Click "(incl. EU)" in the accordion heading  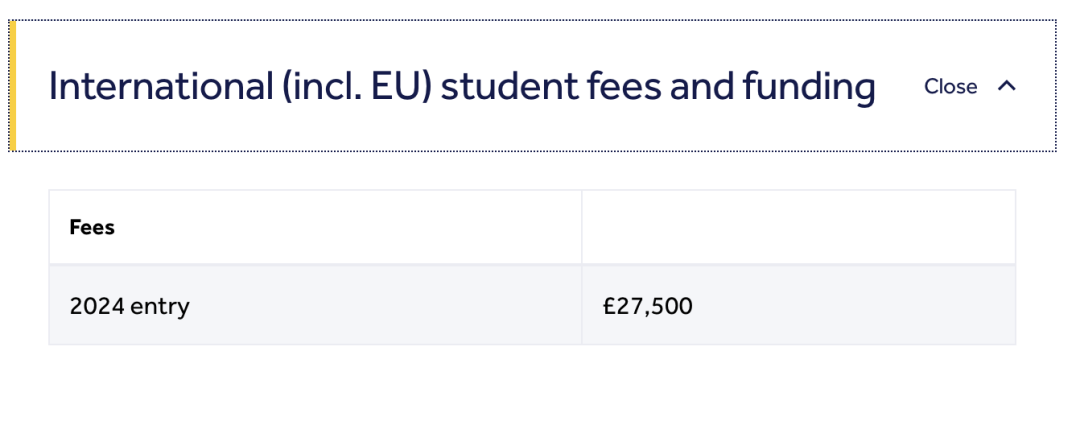[x=343, y=87]
